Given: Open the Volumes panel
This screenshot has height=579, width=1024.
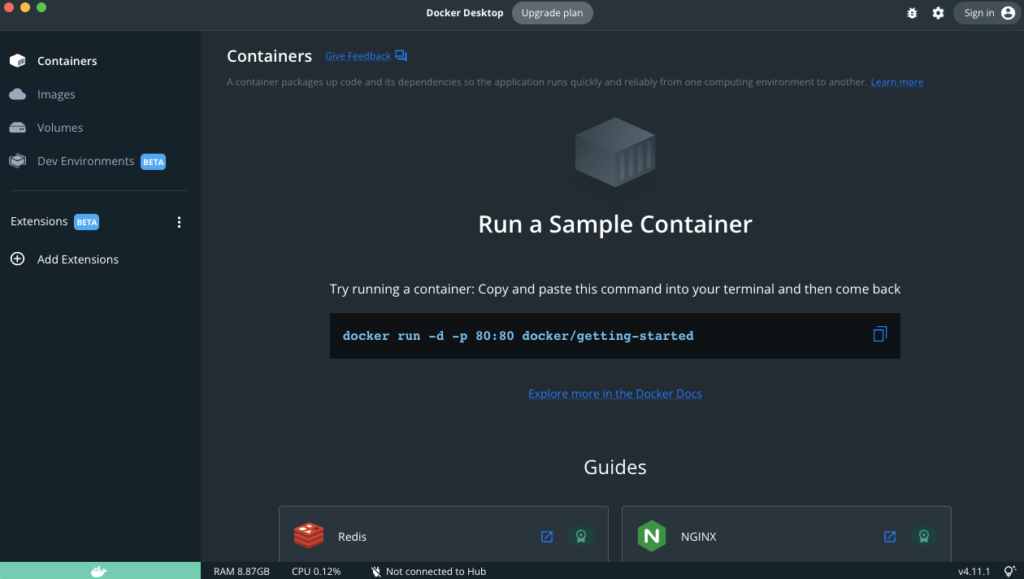Looking at the screenshot, I should (x=16, y=127).
